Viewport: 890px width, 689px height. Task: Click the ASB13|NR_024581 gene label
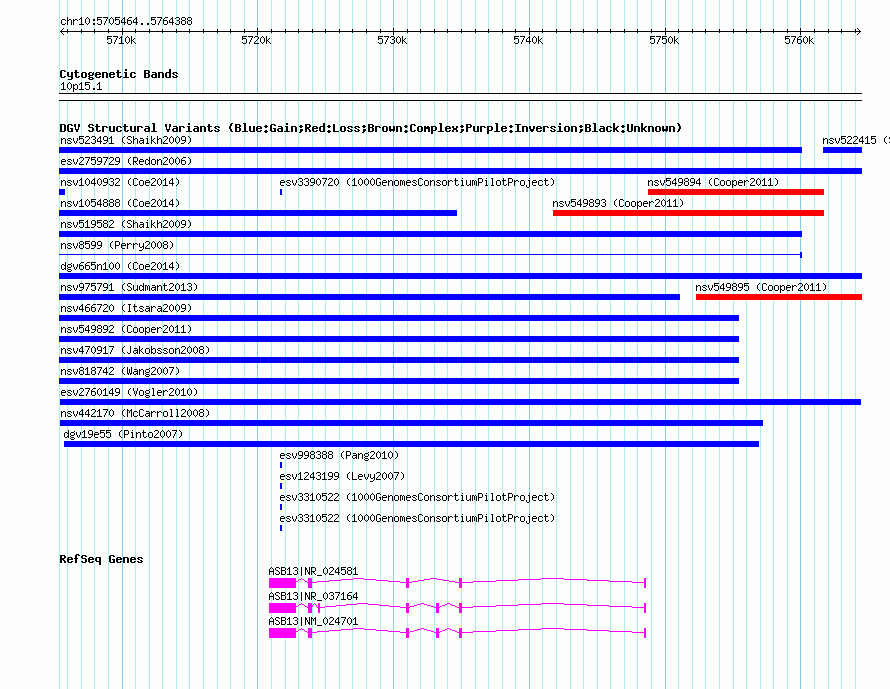point(313,572)
